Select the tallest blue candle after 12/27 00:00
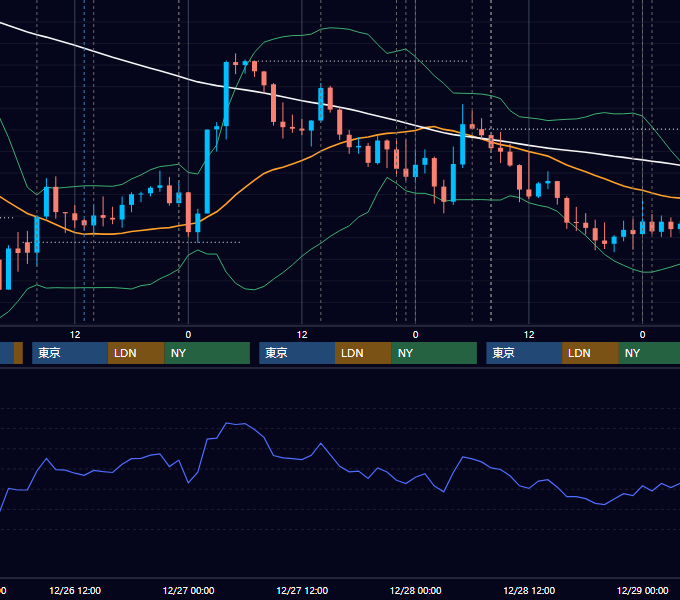 (207, 171)
